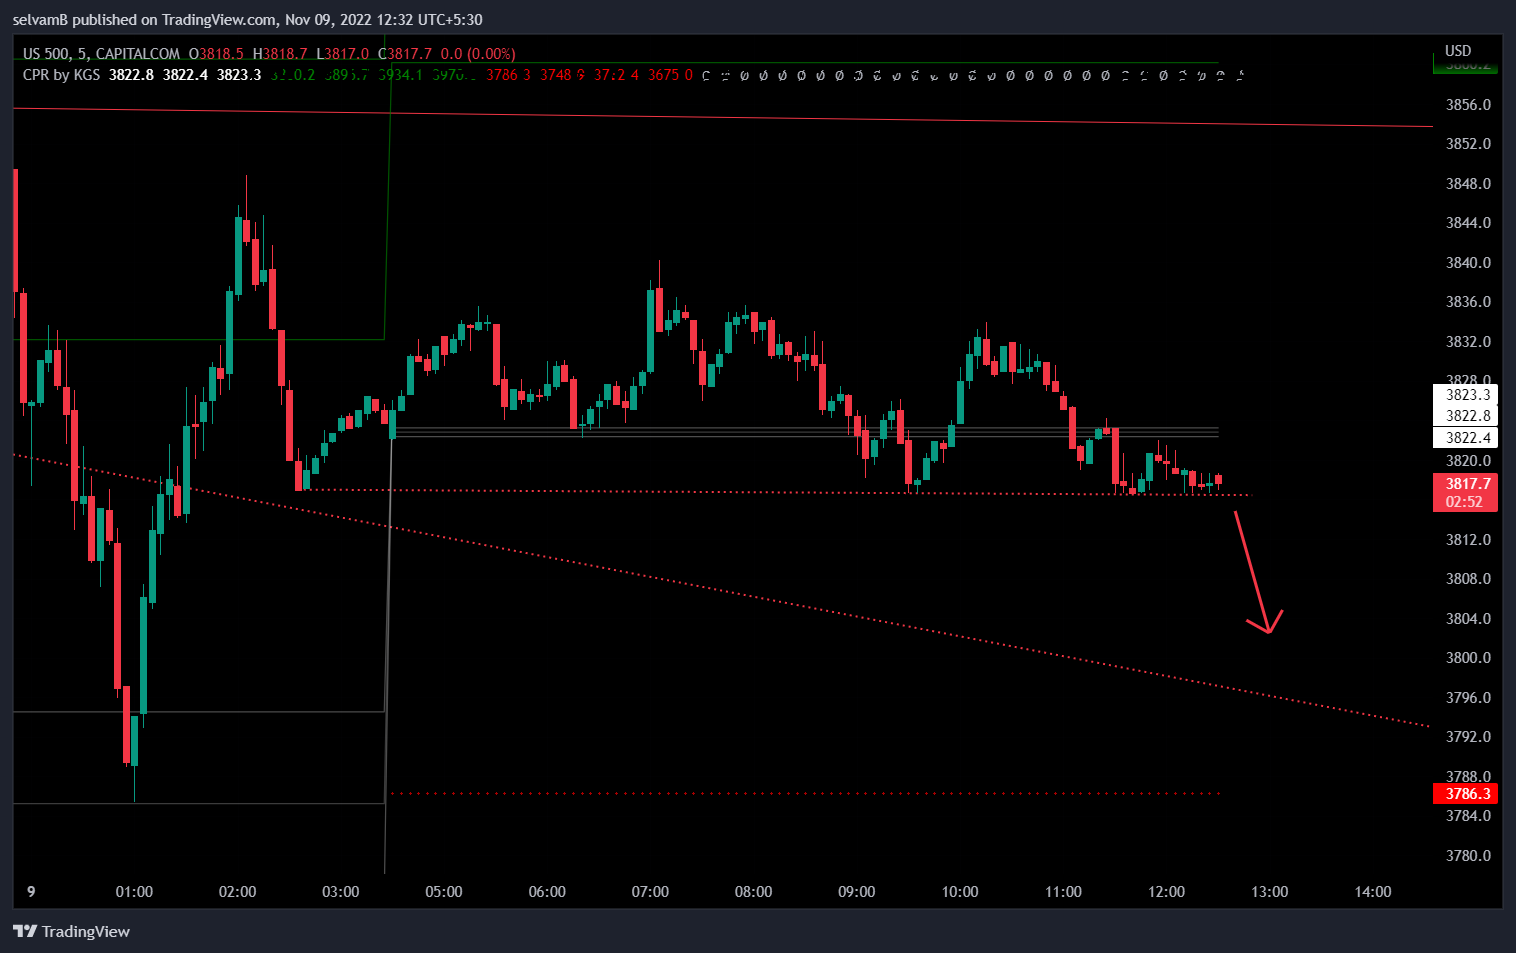Click the dark 3822.8 price tag on the axis
The height and width of the screenshot is (953, 1516).
[1467, 416]
